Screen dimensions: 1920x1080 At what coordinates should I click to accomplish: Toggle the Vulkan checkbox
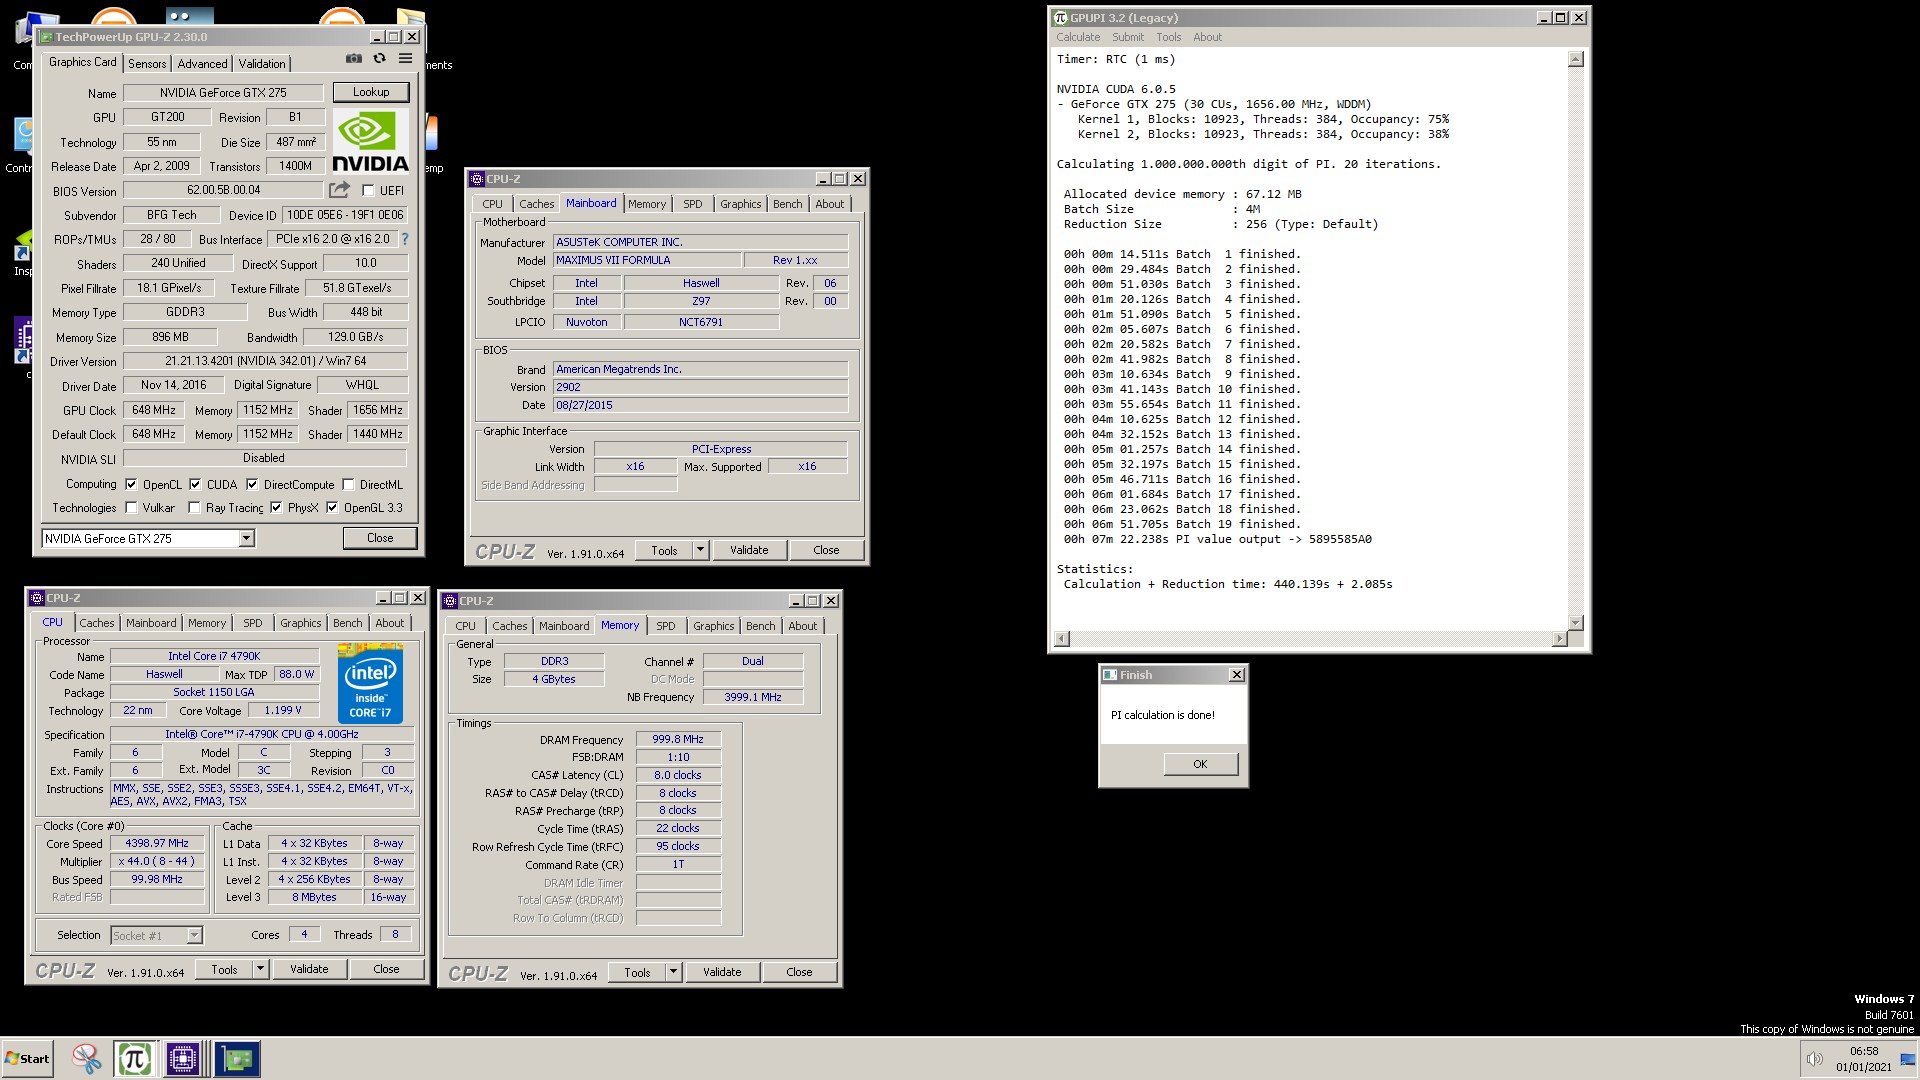(x=131, y=508)
